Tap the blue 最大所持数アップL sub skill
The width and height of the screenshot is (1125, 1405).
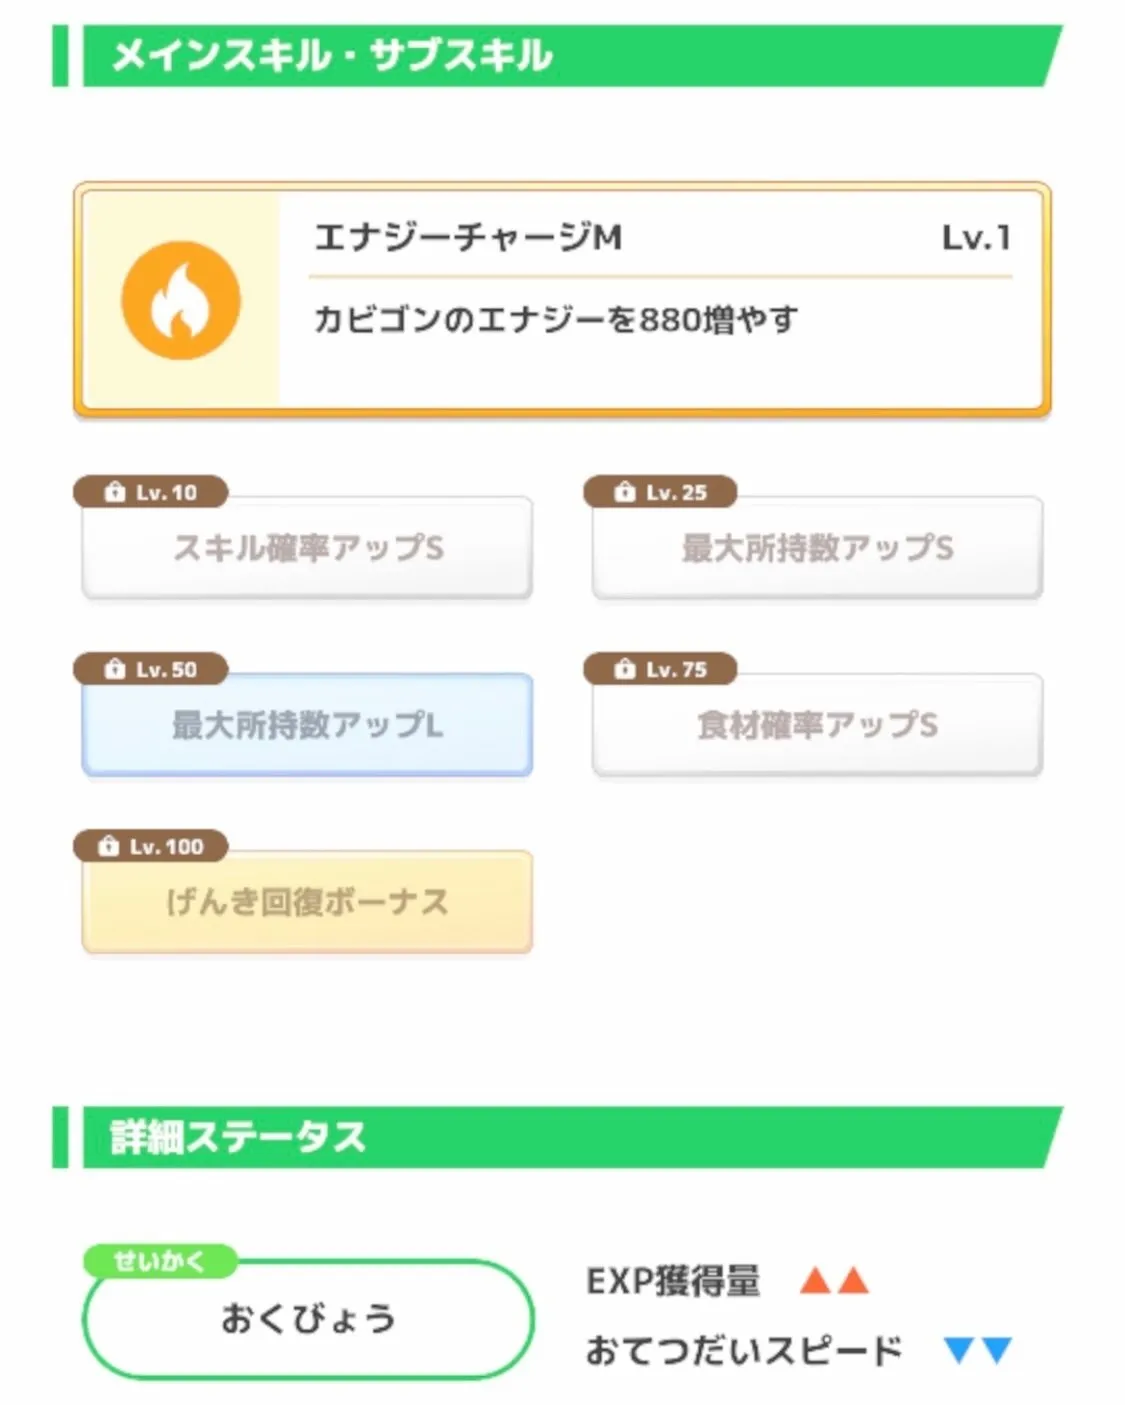307,725
